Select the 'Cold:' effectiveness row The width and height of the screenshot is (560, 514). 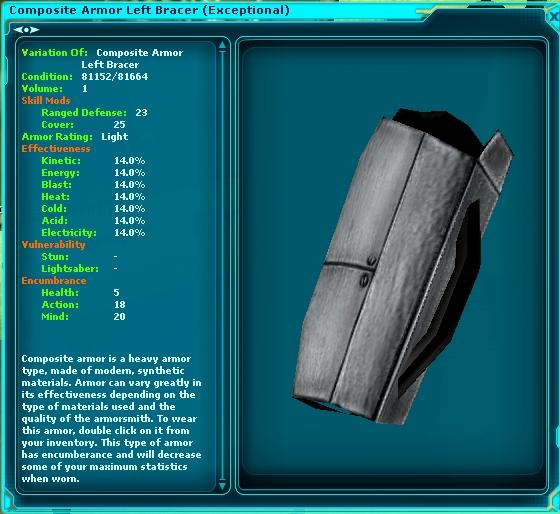(x=93, y=209)
